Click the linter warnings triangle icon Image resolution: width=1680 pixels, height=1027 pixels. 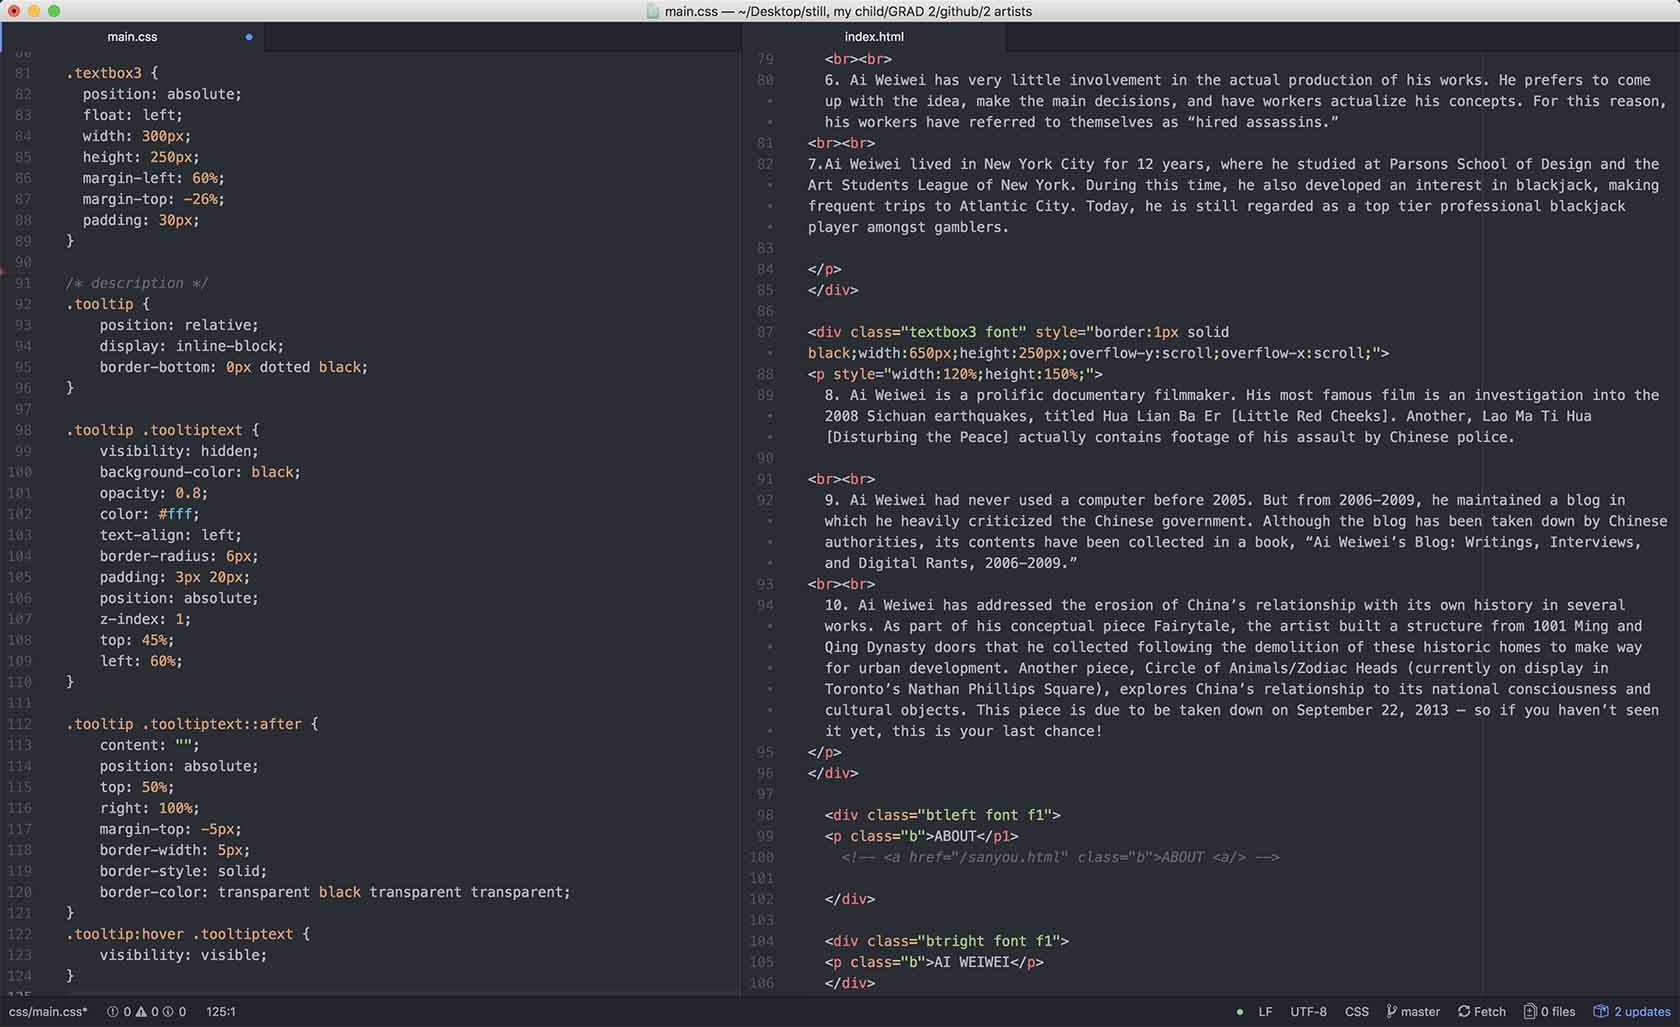[141, 1012]
